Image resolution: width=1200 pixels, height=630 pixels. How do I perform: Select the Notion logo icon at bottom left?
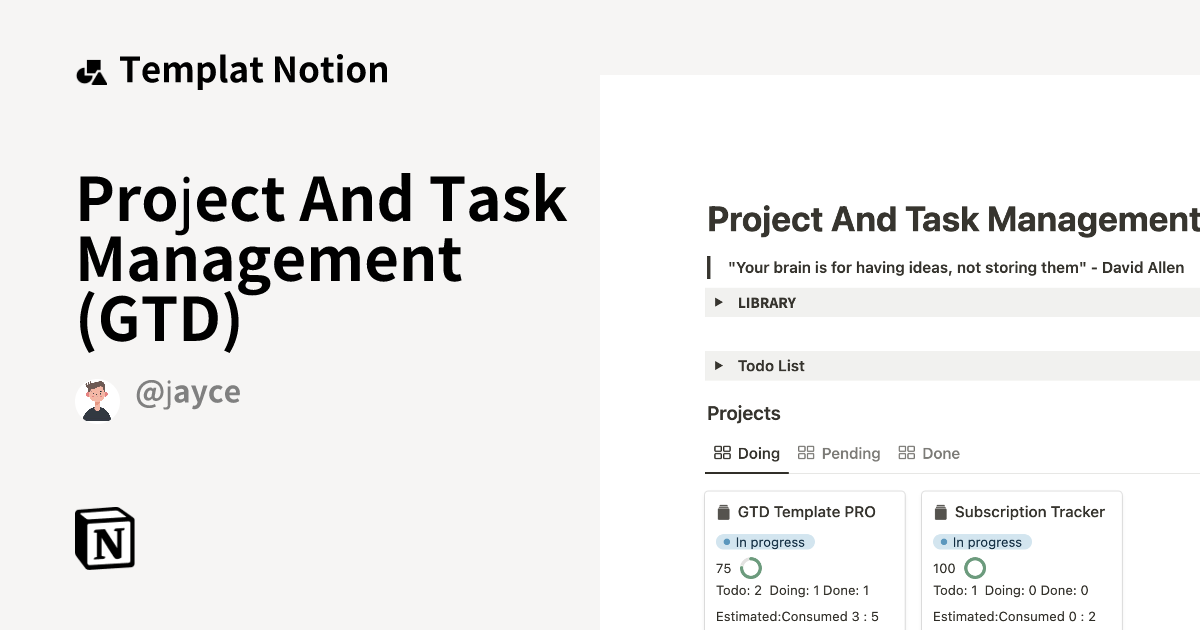[x=104, y=538]
